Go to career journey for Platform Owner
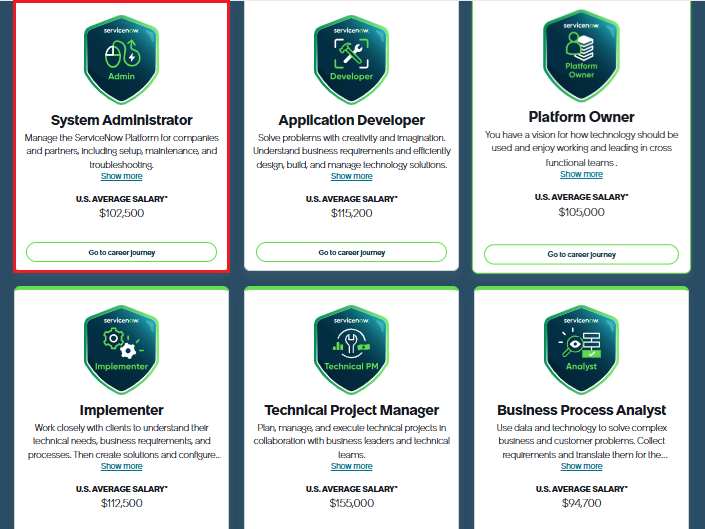This screenshot has height=529, width=705. [x=581, y=254]
